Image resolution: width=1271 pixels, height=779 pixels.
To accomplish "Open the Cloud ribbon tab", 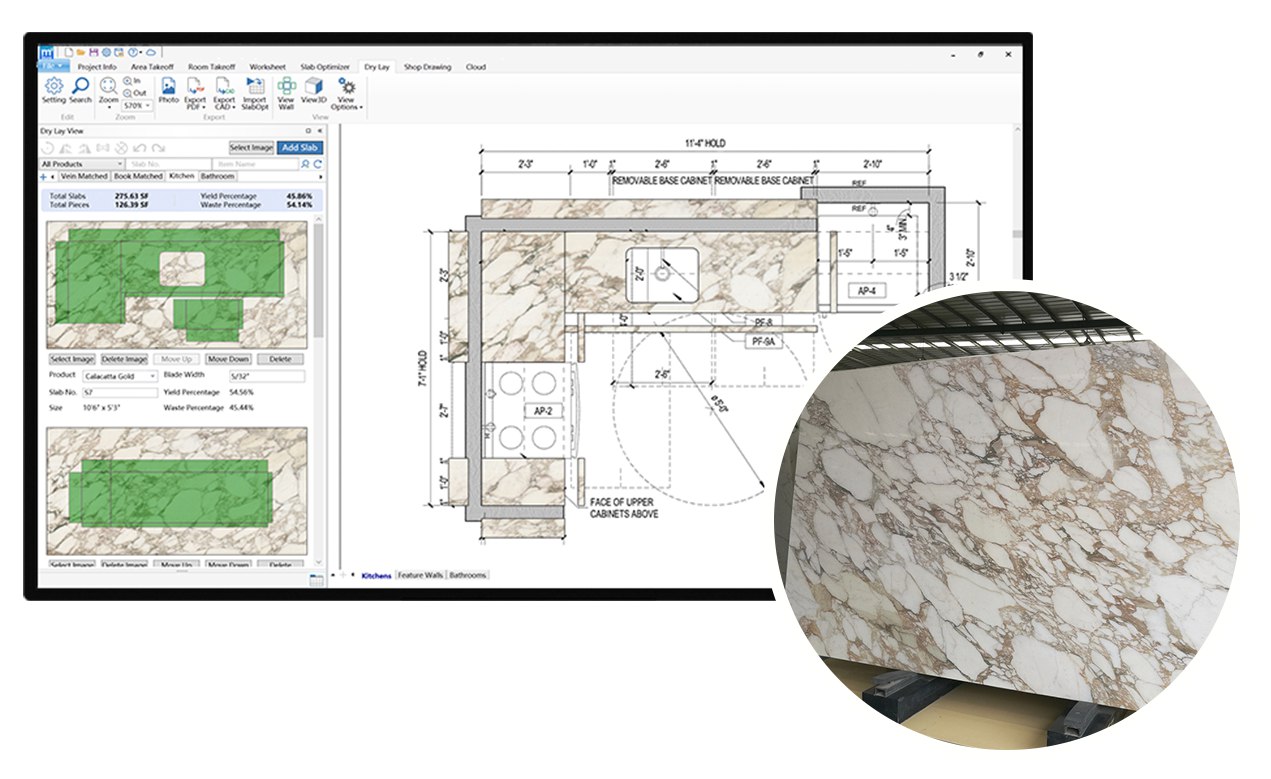I will click(475, 67).
